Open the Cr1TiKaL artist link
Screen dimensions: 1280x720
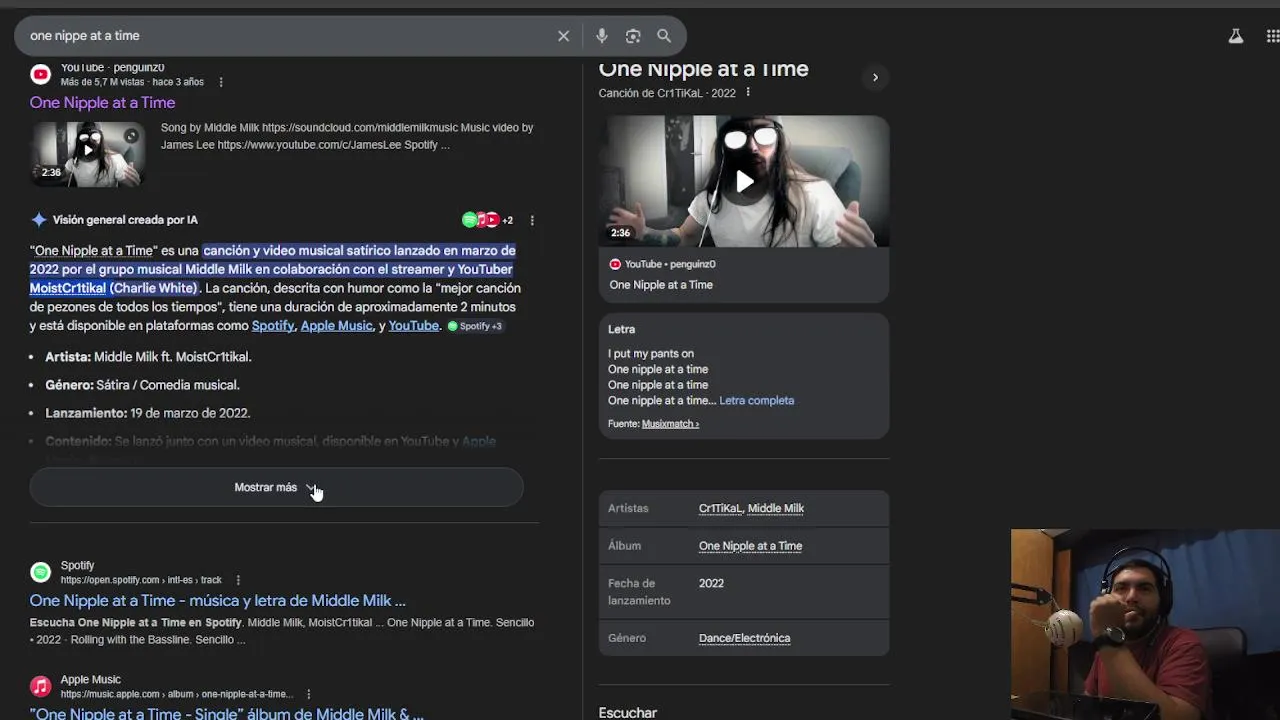point(720,509)
